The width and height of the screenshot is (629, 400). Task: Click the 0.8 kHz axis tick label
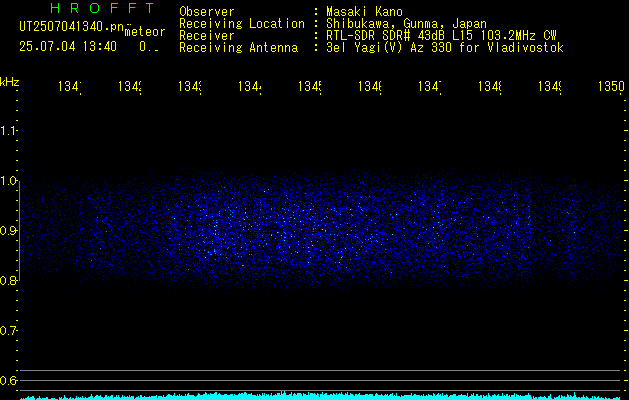click(9, 280)
